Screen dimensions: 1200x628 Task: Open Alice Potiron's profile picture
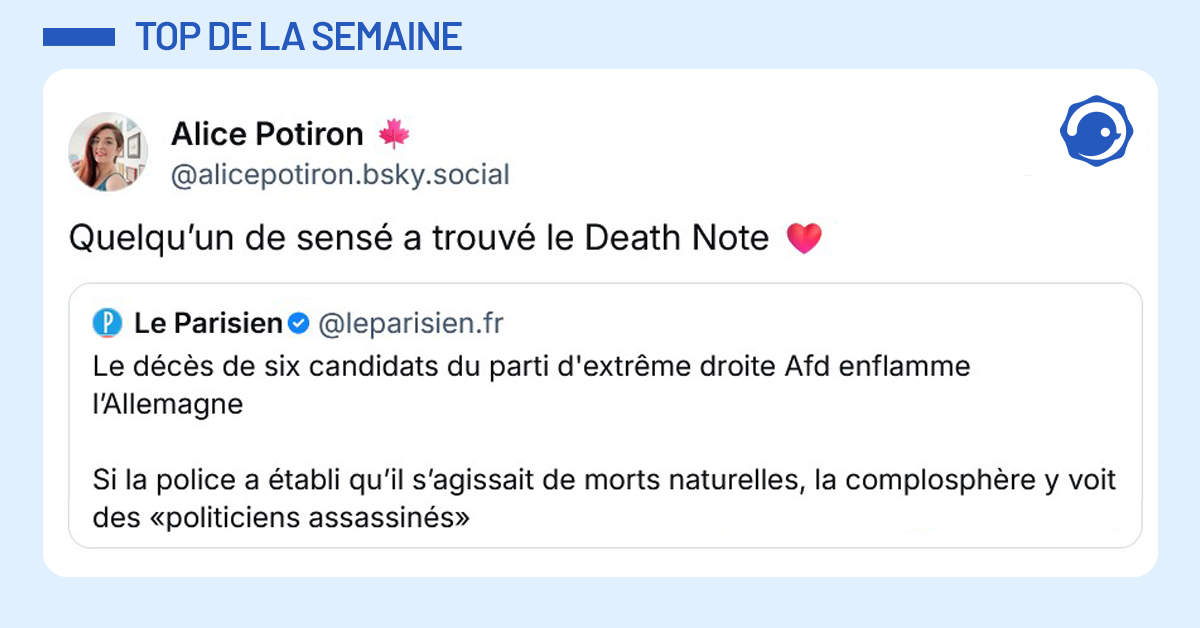point(108,152)
